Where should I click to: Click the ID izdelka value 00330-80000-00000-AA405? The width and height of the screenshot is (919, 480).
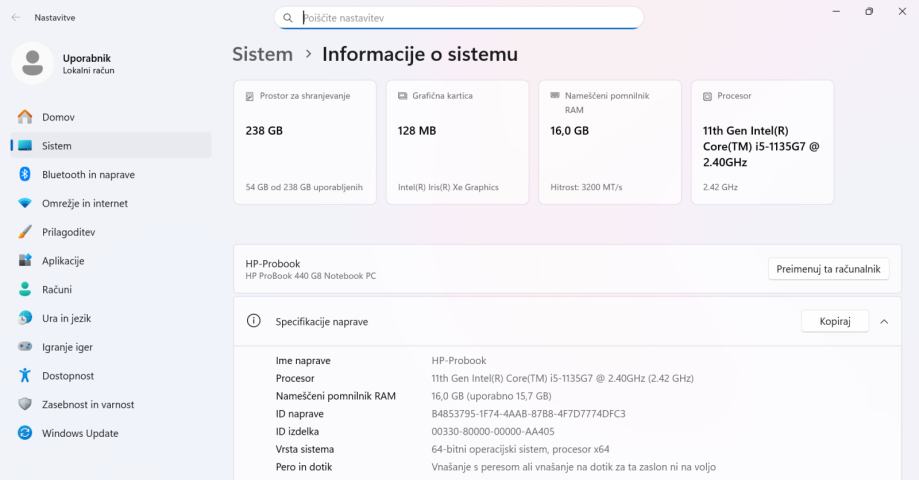(492, 431)
